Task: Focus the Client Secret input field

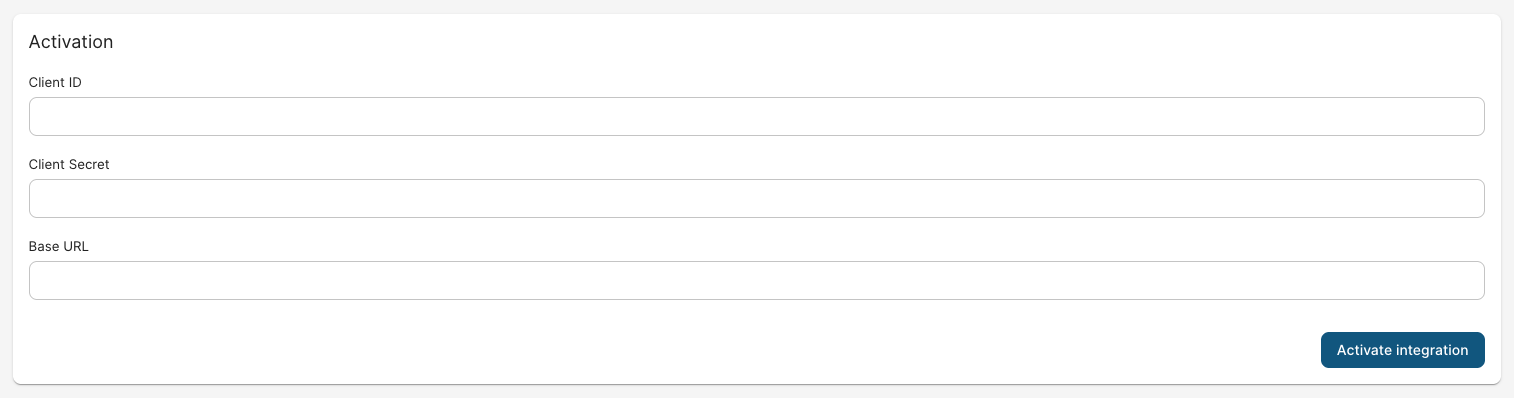Action: click(x=757, y=198)
